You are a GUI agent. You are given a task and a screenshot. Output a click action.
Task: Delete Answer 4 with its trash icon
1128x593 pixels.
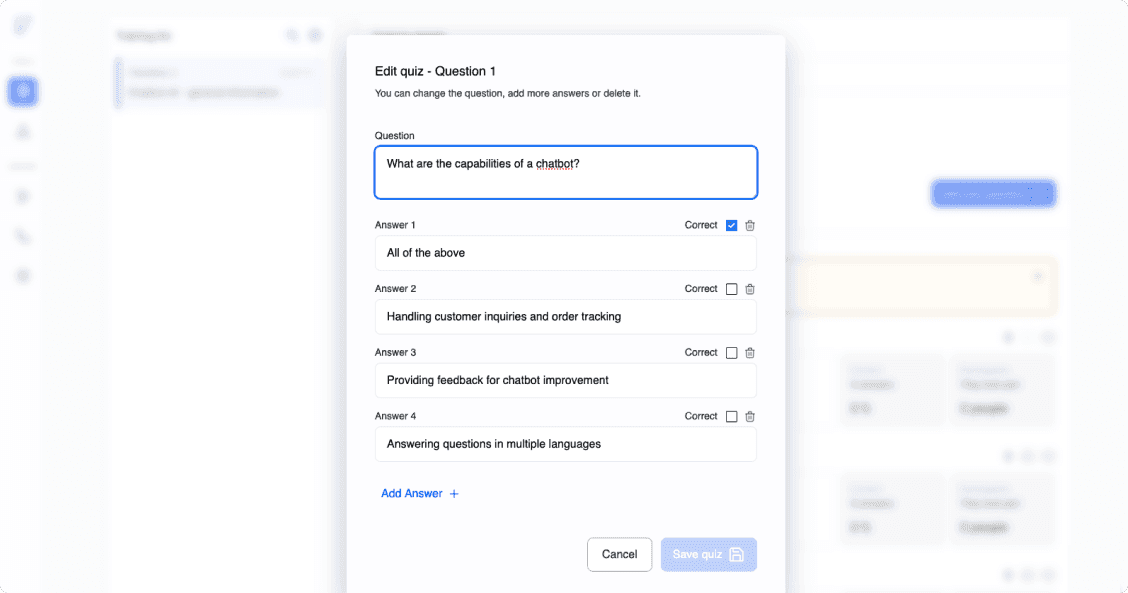pos(750,417)
